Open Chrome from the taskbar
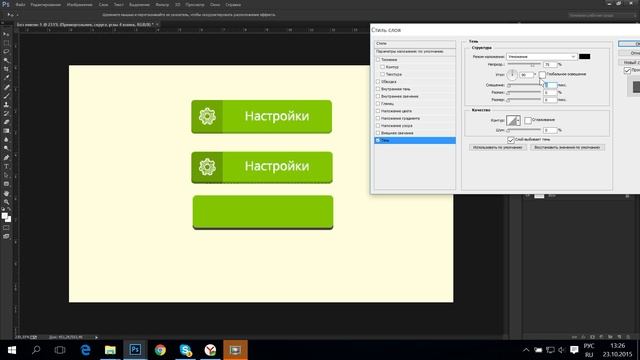Screen dimensions: 640x360 (x=160, y=350)
